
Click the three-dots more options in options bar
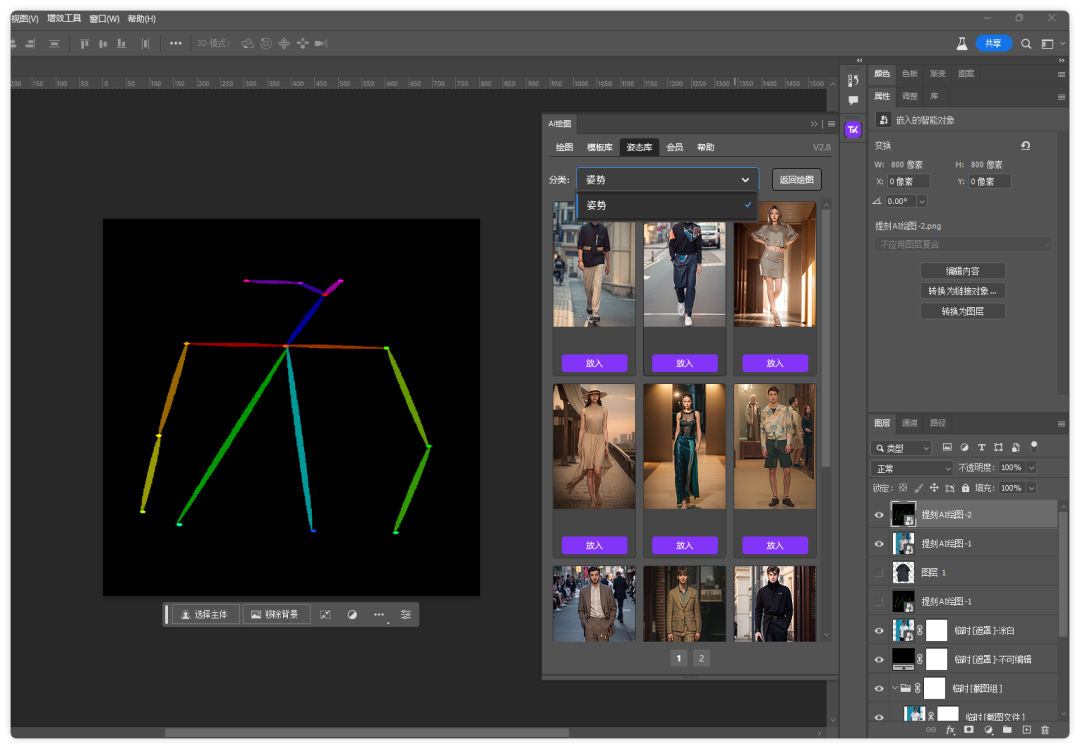176,43
